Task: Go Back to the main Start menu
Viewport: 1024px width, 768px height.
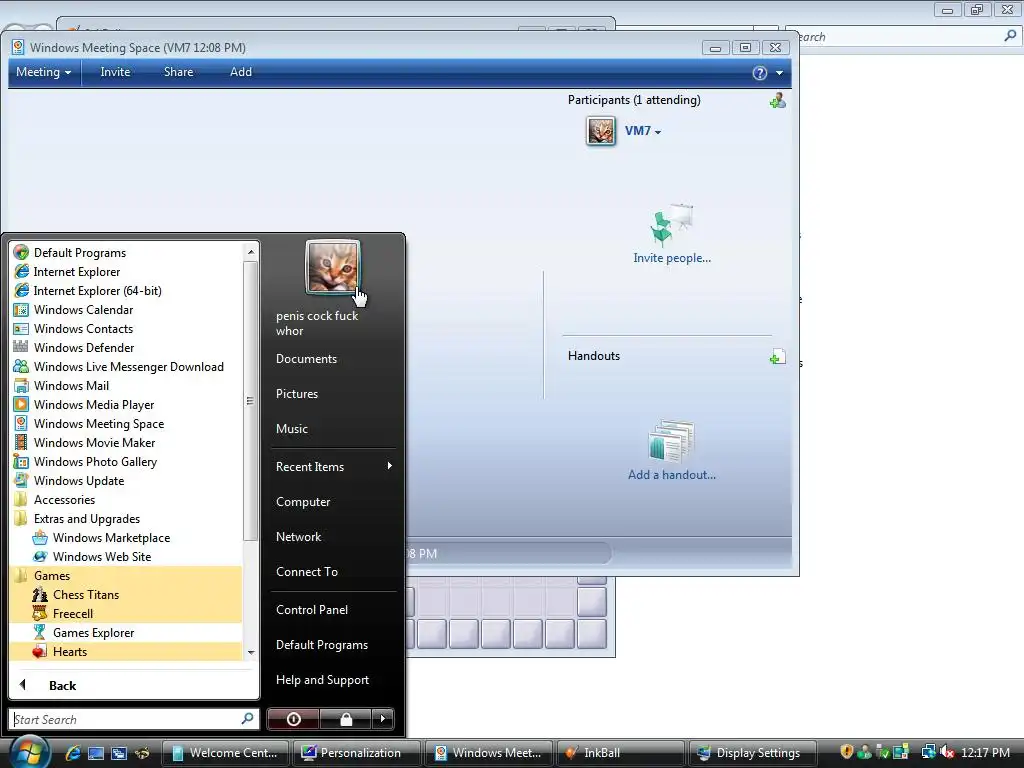Action: 63,685
